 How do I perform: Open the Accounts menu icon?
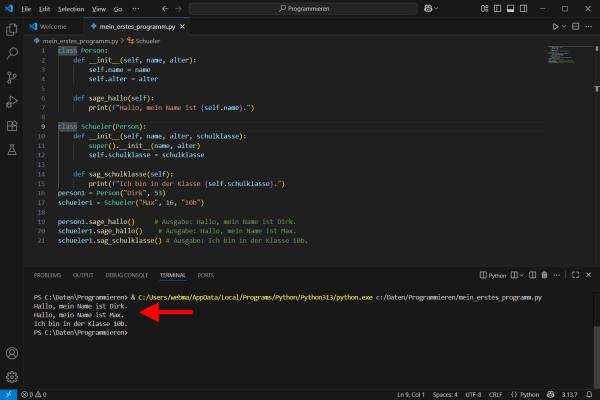click(12, 353)
